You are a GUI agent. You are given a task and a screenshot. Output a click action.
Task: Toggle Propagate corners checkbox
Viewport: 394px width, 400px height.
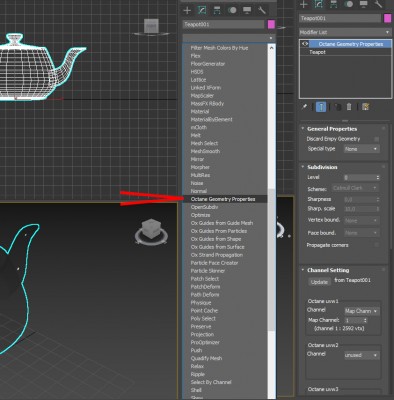pyautogui.click(x=377, y=245)
